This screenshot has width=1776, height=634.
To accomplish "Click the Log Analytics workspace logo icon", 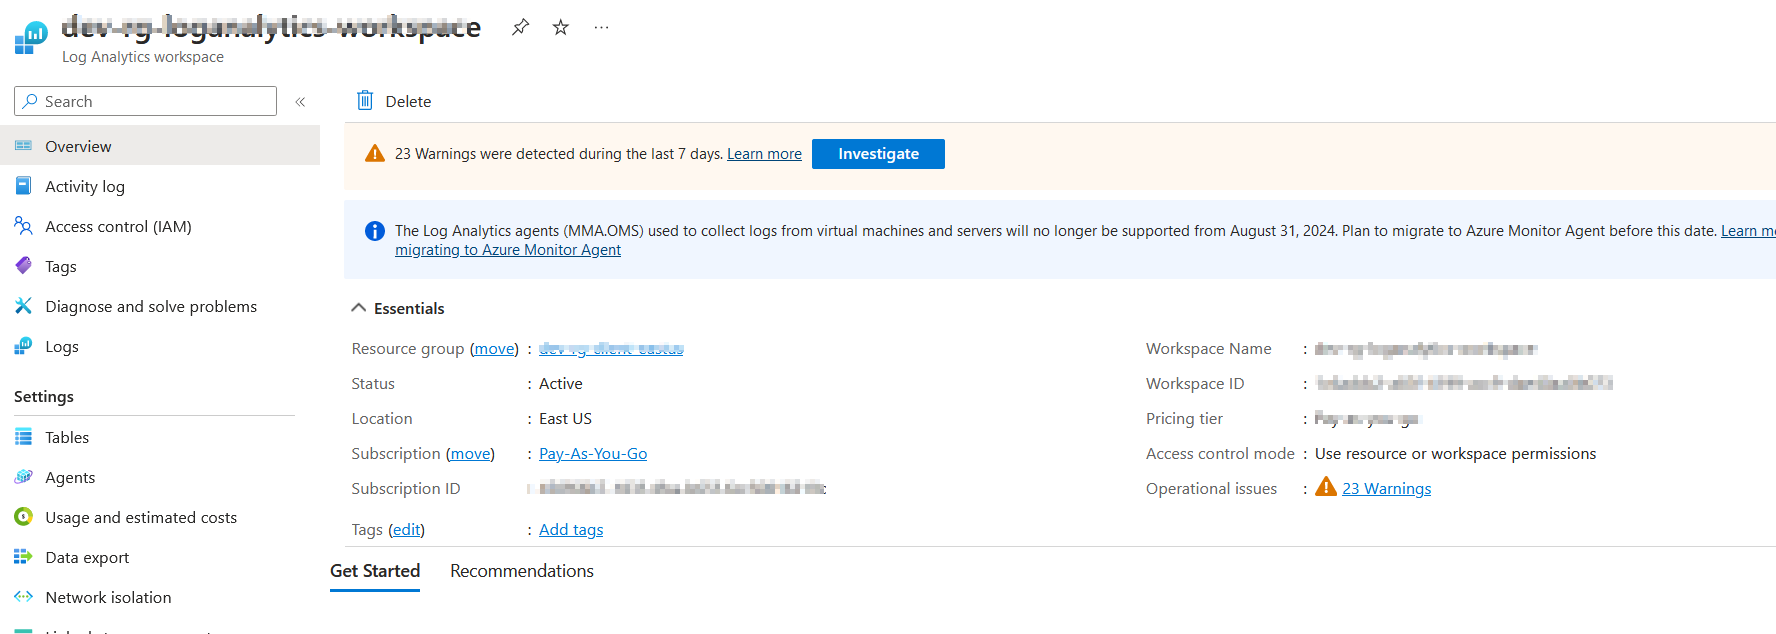I will point(31,38).
